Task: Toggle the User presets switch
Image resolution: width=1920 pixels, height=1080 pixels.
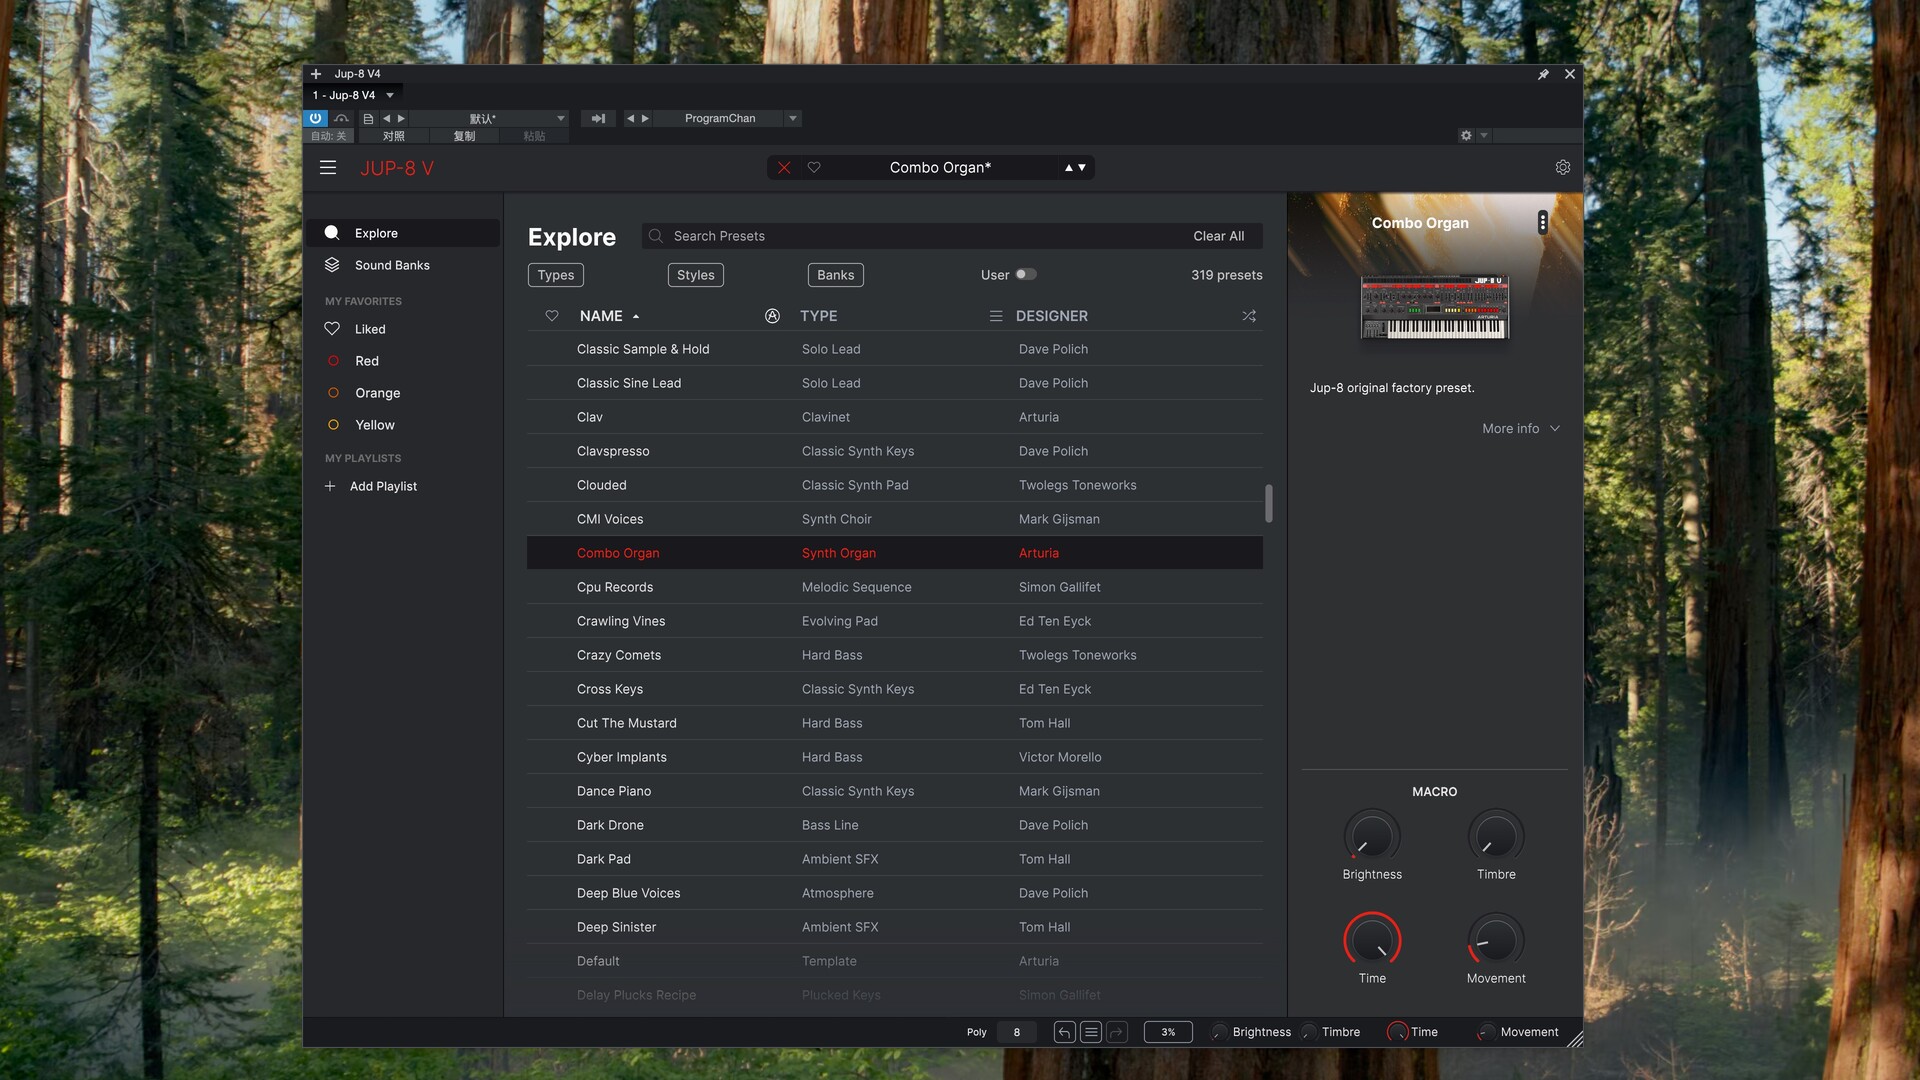Action: 1026,274
